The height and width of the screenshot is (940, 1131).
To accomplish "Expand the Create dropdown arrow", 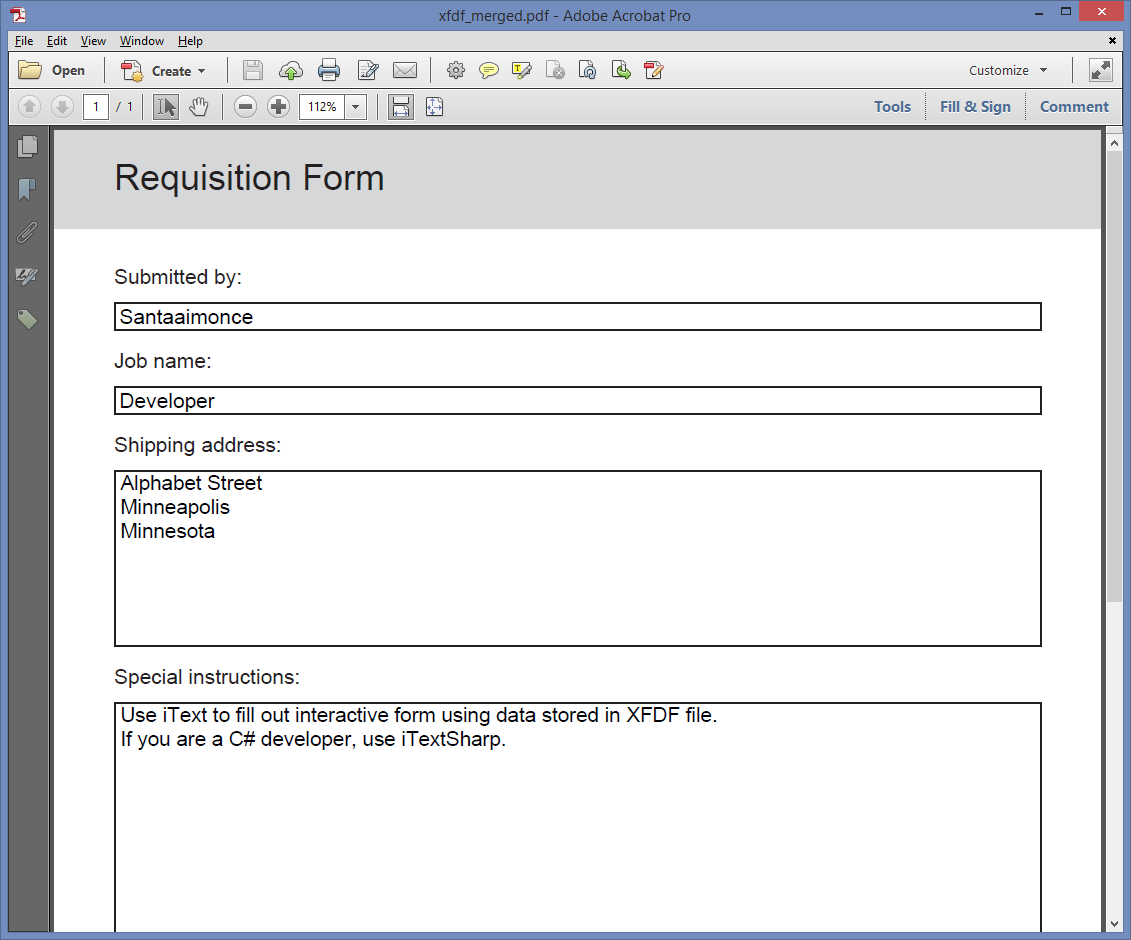I will coord(202,71).
